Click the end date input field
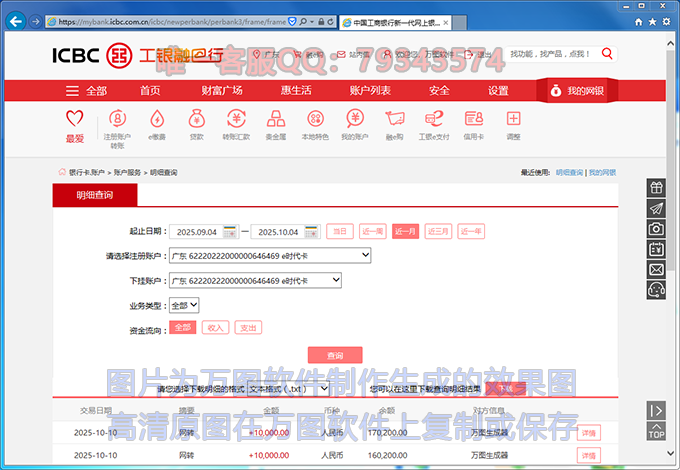The height and width of the screenshot is (470, 680). click(282, 232)
